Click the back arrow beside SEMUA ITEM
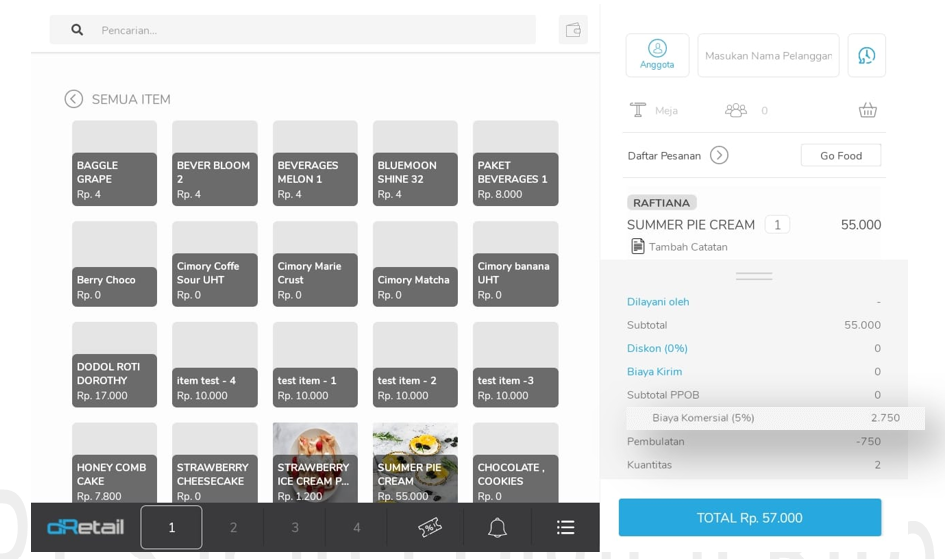Screen dimensions: 945x559 click(74, 99)
